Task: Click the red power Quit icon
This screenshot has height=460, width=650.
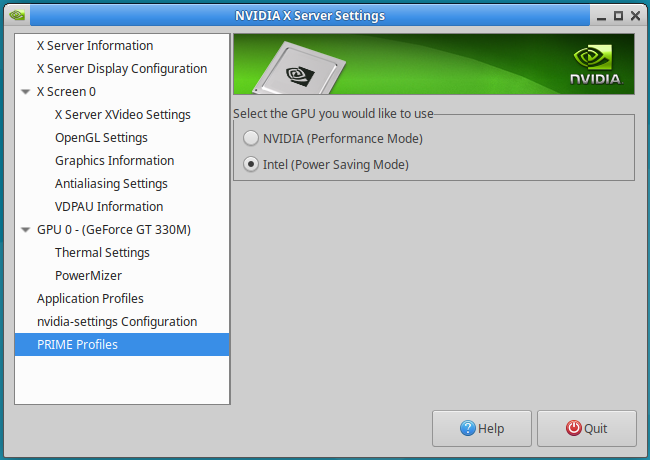Action: pos(574,428)
